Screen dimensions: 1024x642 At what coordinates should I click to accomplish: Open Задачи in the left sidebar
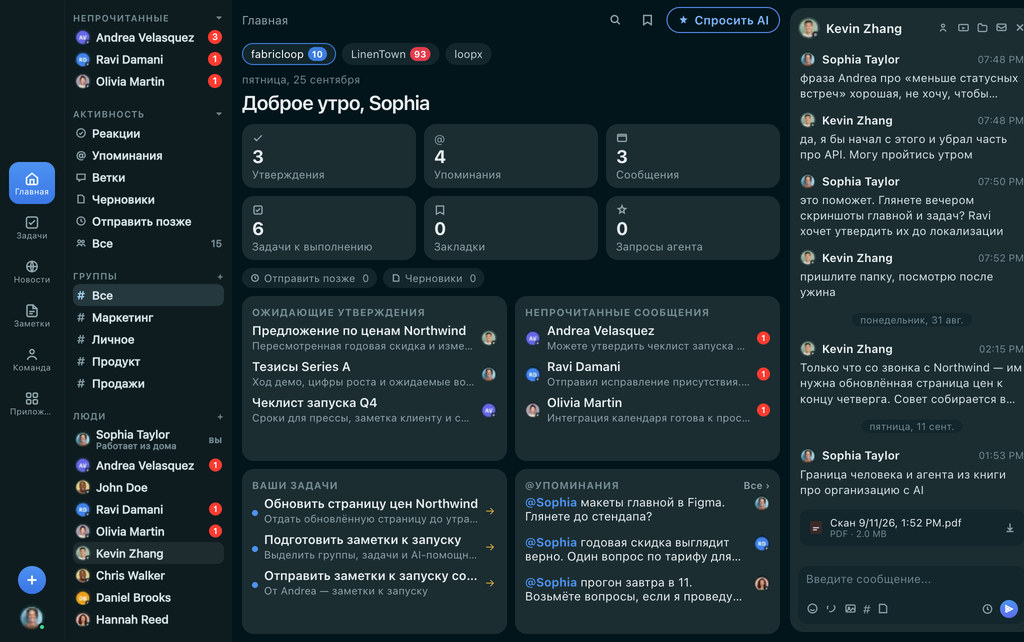(x=31, y=227)
